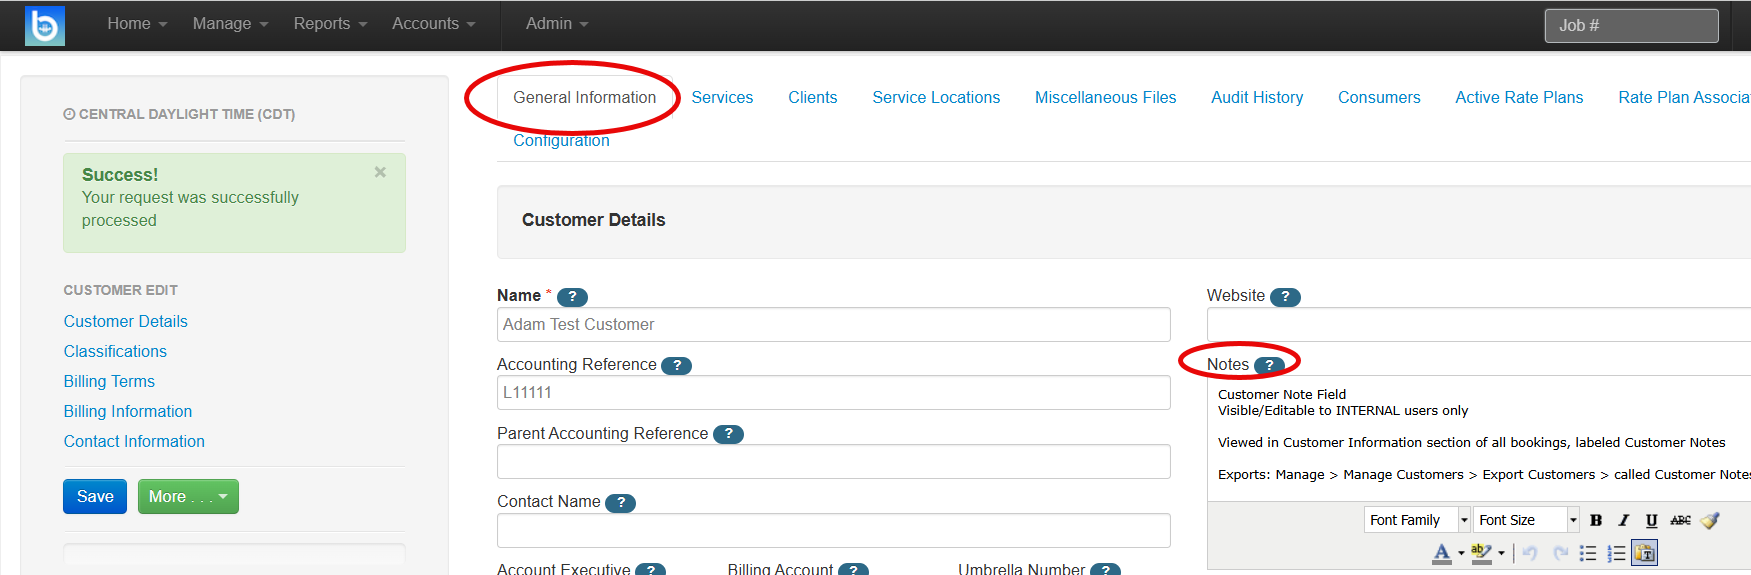Click the clock icon beside Central Daylight Time
This screenshot has width=1751, height=575.
pos(69,114)
